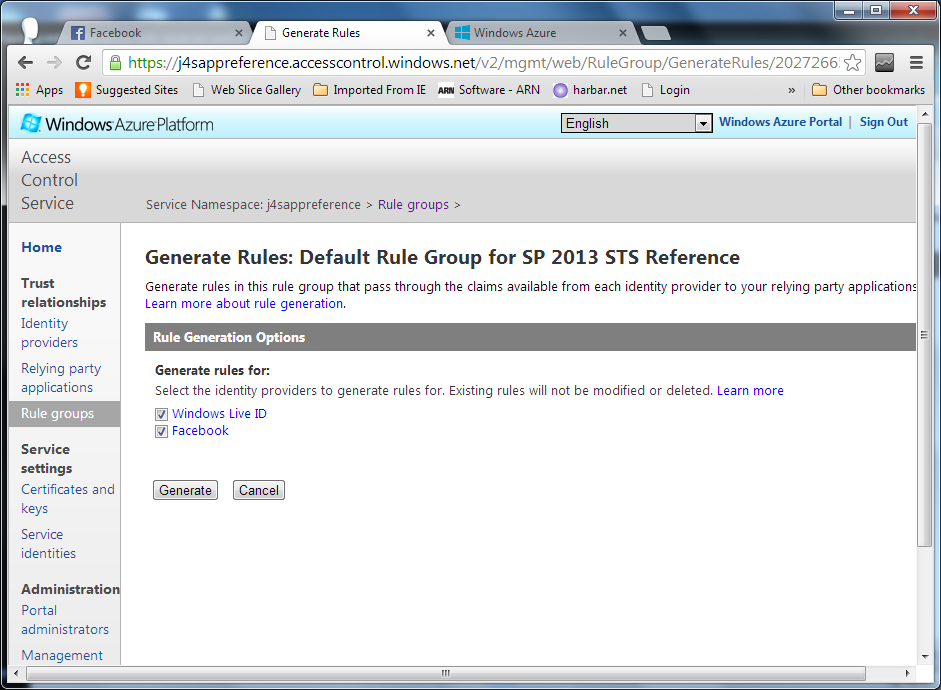Open Certificates and keys in the sidebar
The image size is (941, 690).
(68, 499)
